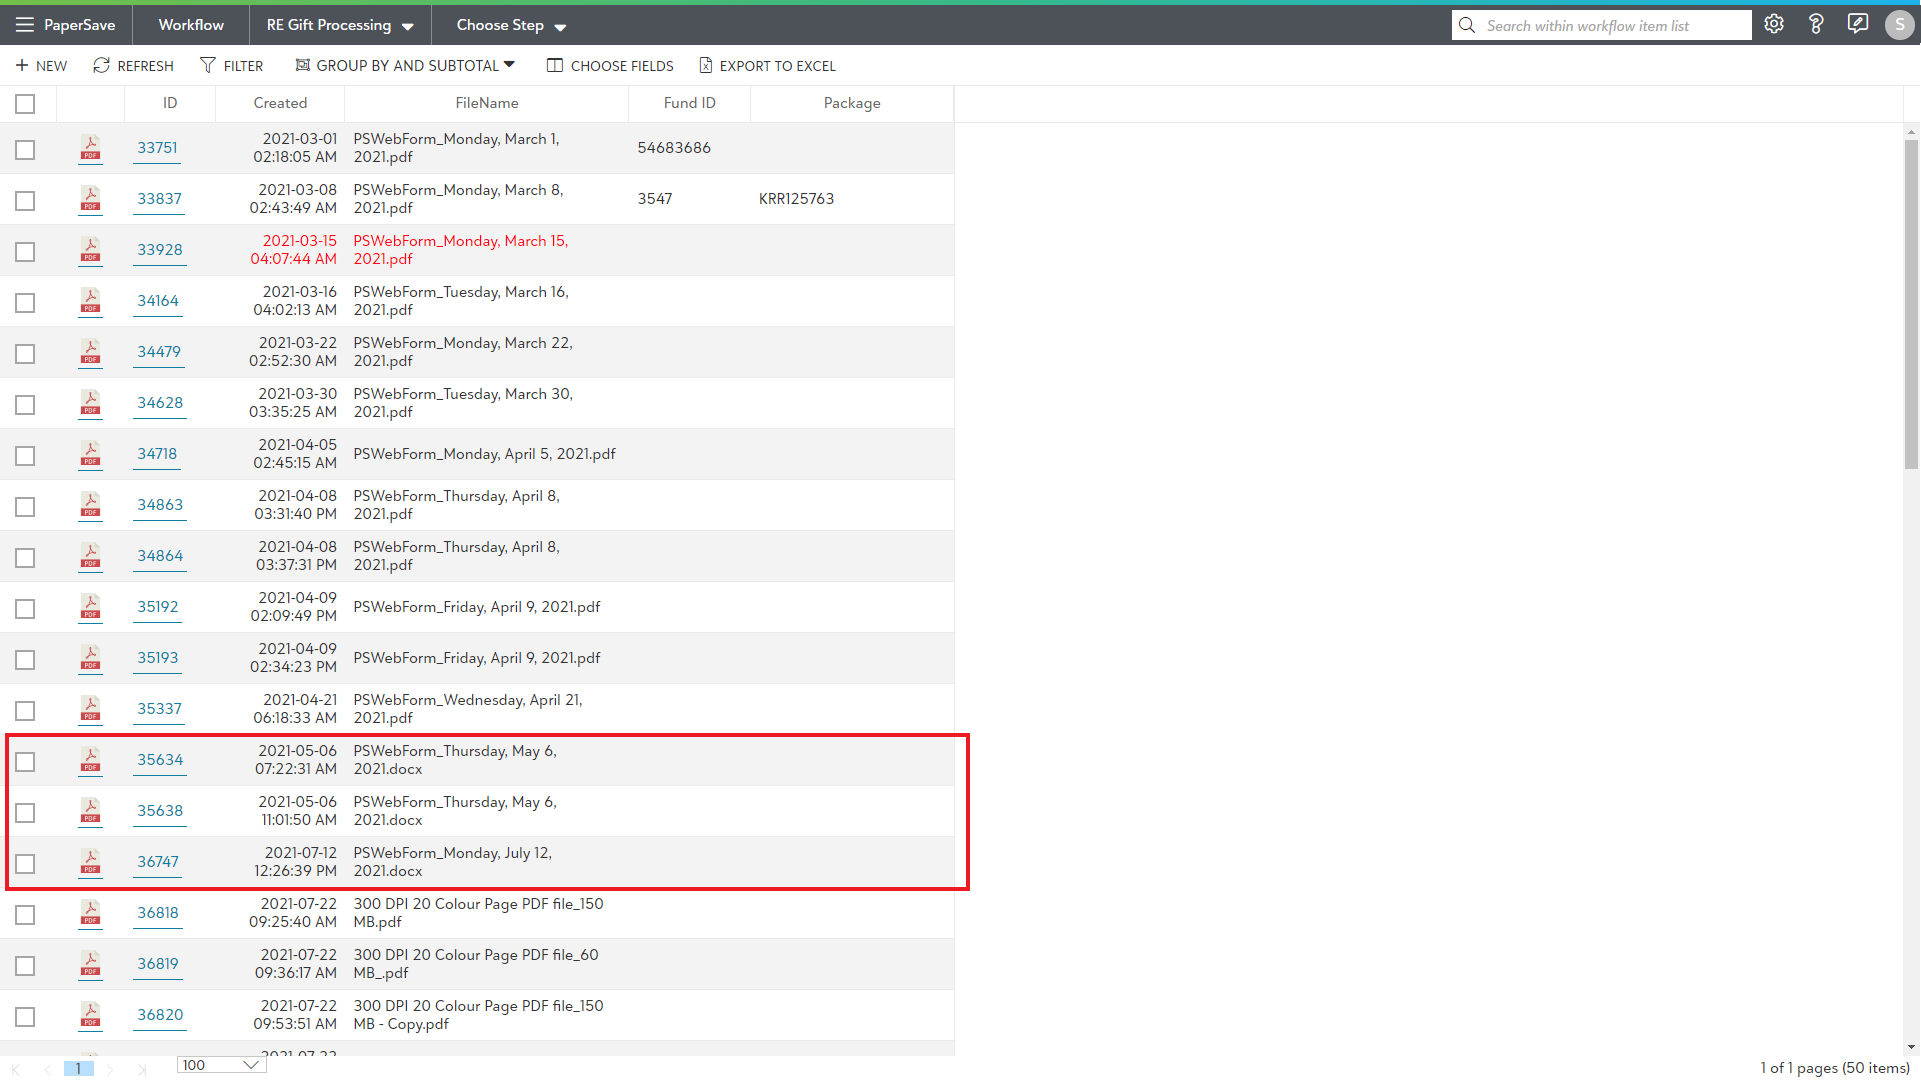Open the settings gear icon
The image size is (1921, 1080).
point(1774,25)
